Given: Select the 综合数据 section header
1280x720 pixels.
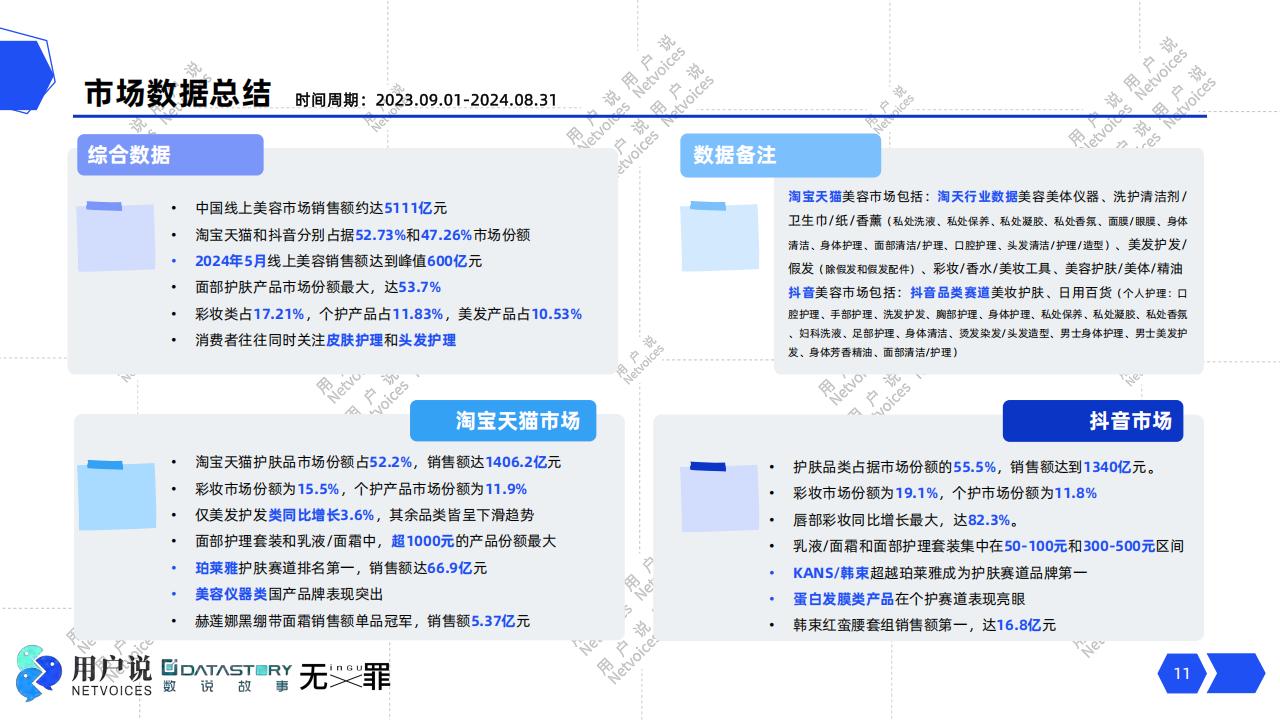Looking at the screenshot, I should click(170, 155).
